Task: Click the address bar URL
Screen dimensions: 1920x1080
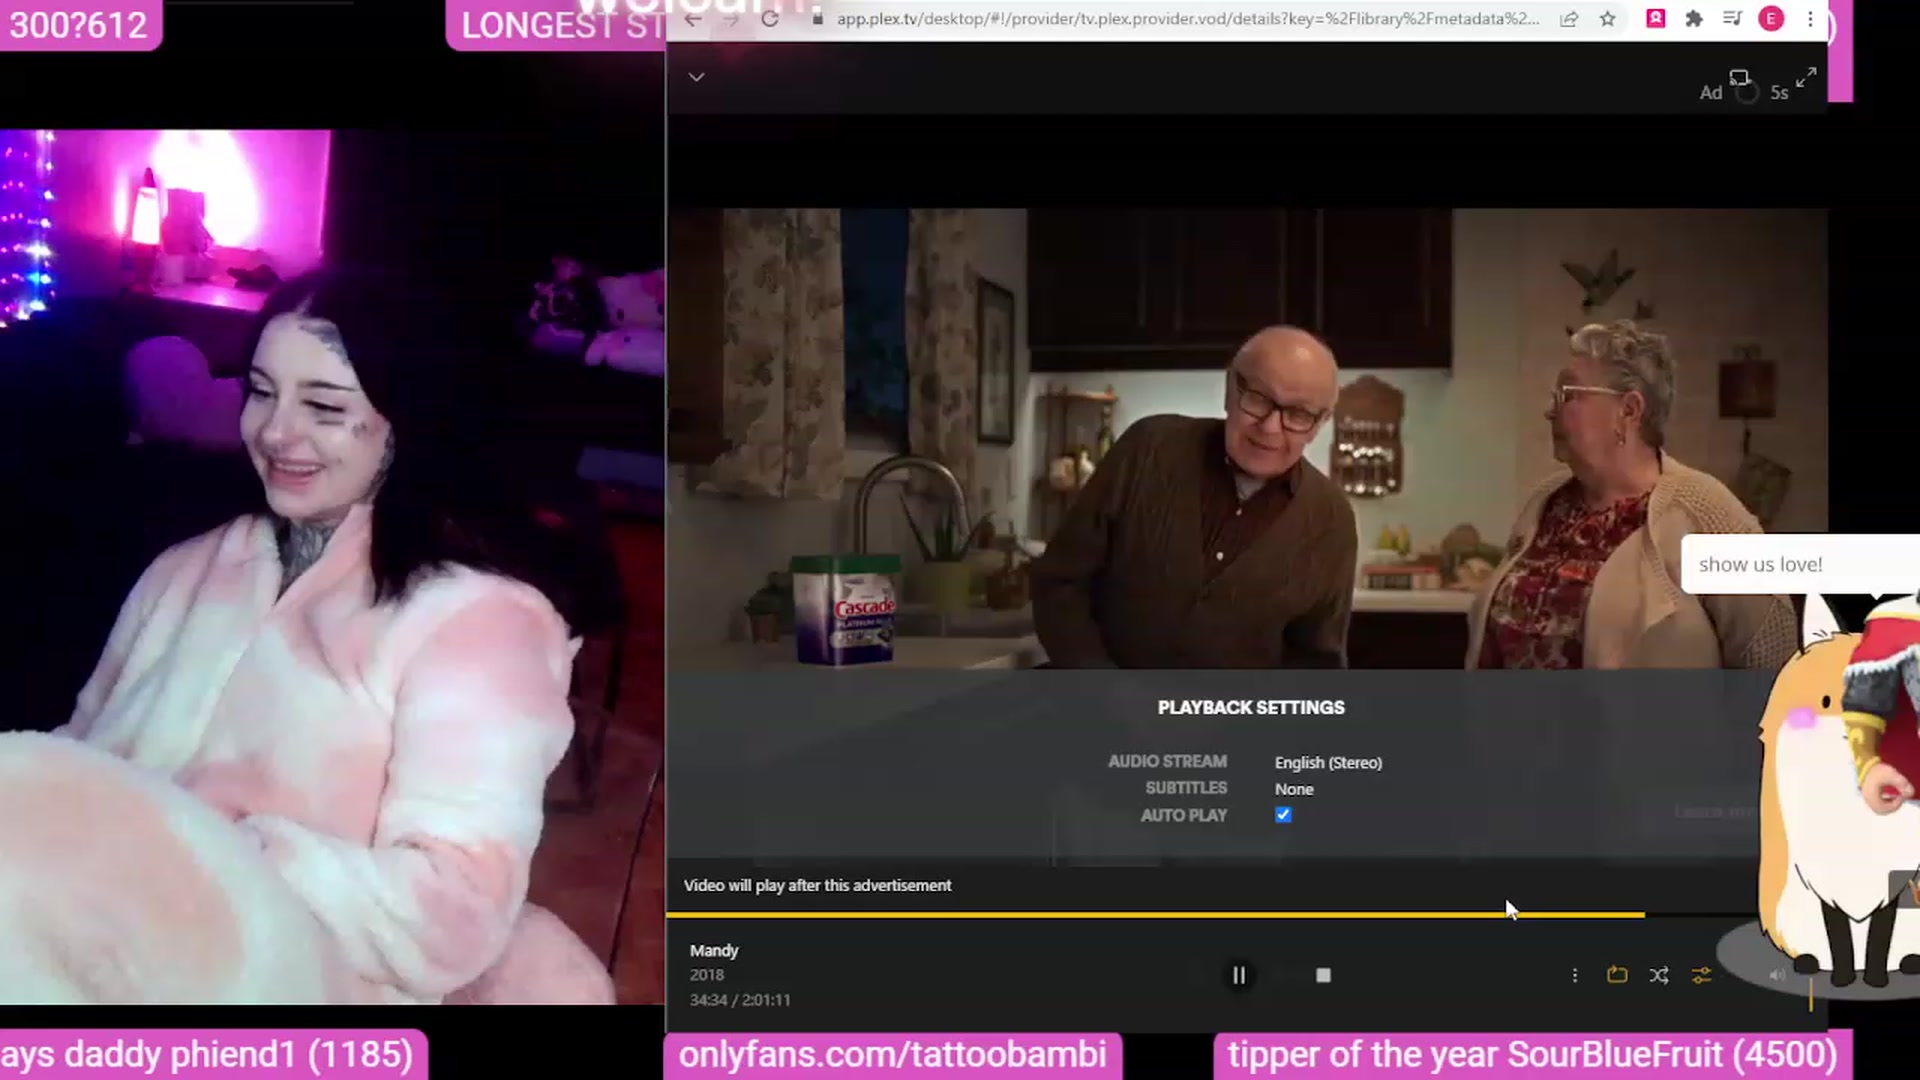Action: tap(1188, 19)
